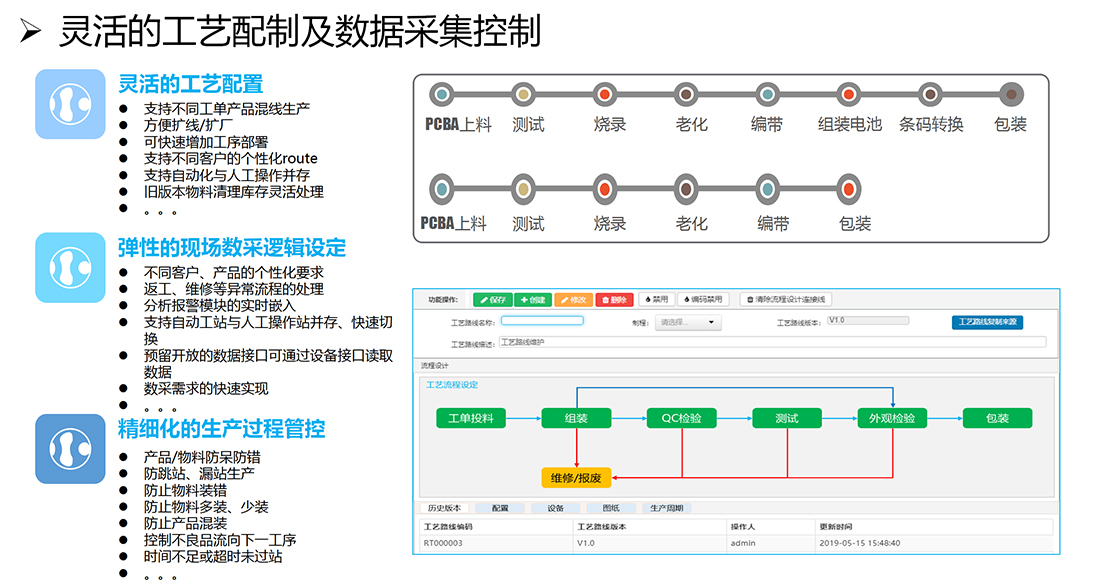This screenshot has width=1116, height=588.
Task: Click the 工艺路线版本 V1.0 field
Action: [x=868, y=320]
